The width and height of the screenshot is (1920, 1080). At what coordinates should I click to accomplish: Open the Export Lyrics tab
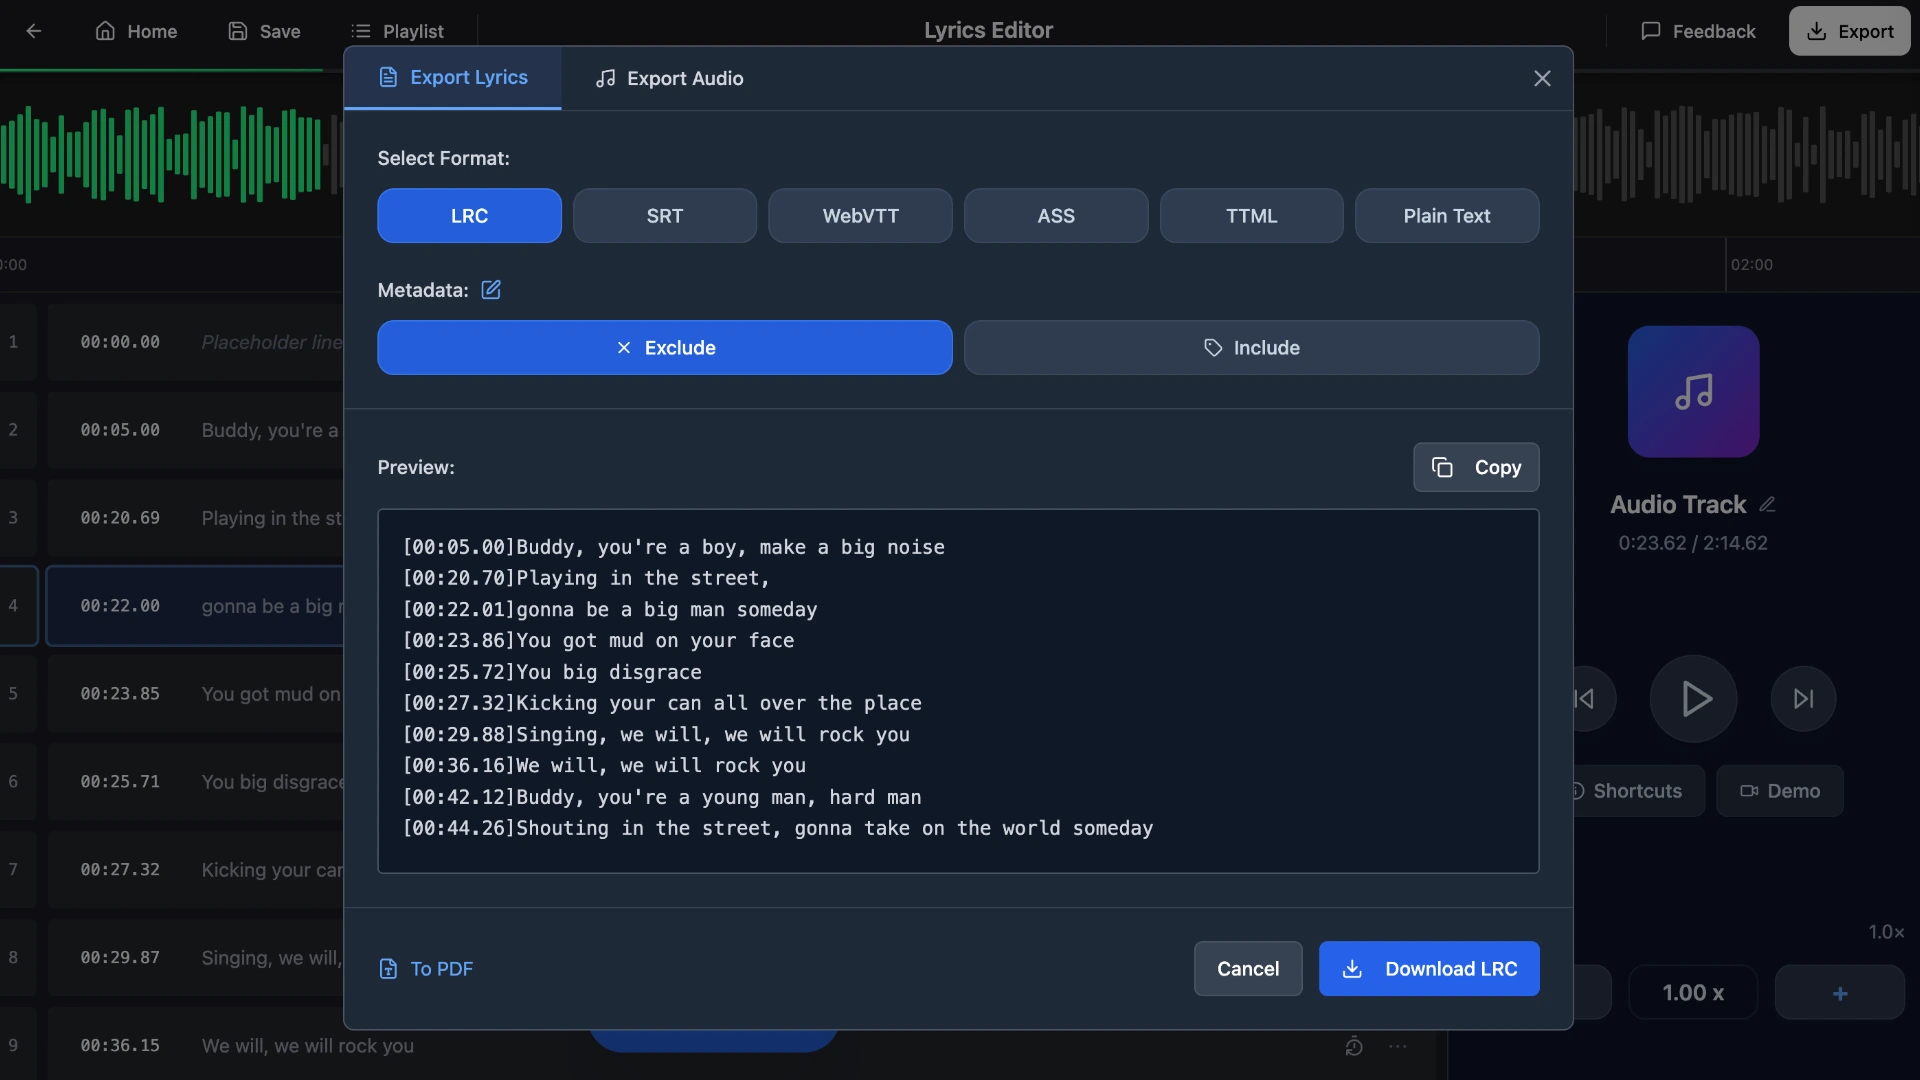pyautogui.click(x=452, y=78)
